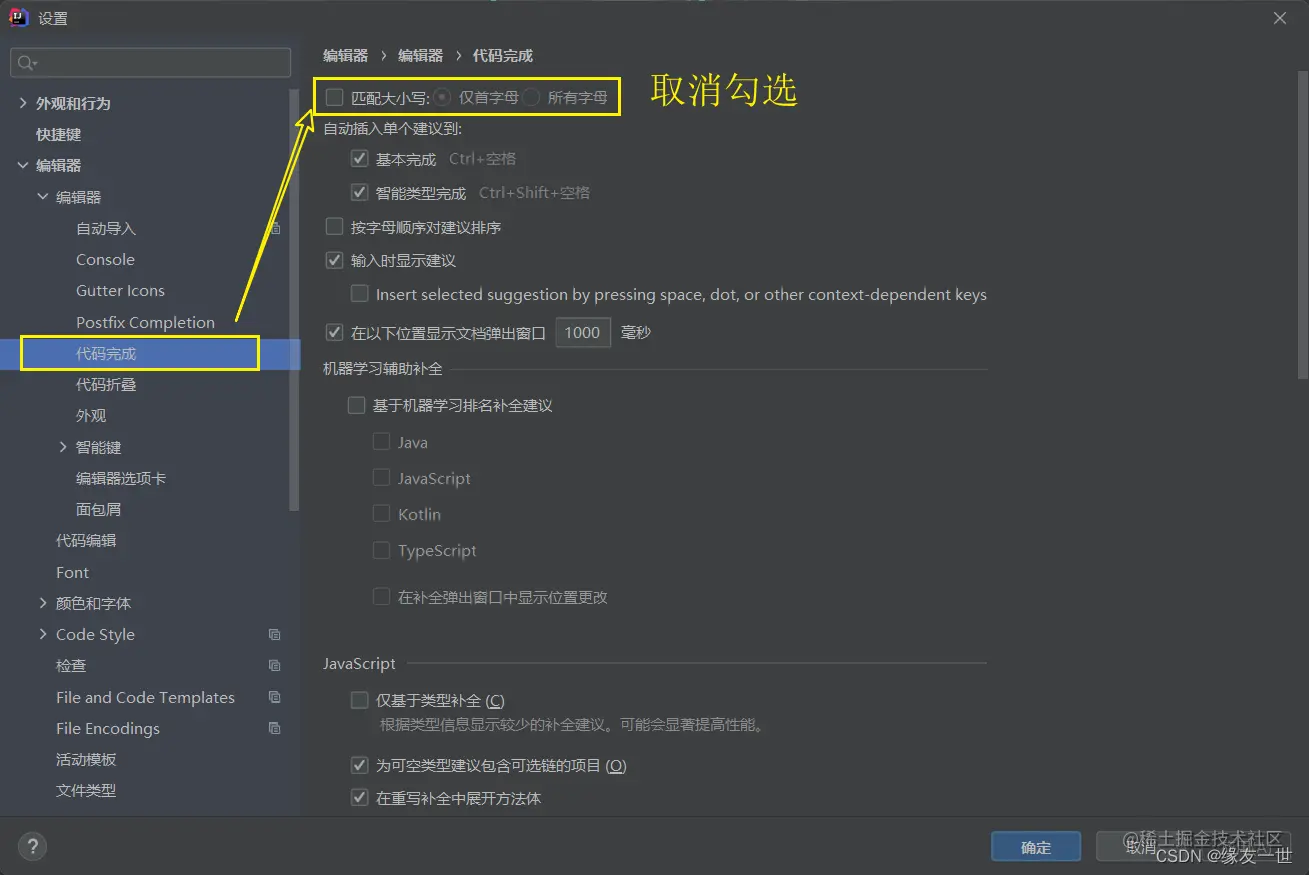Collapse the 编辑器 tree node
The width and height of the screenshot is (1309, 875).
[x=25, y=165]
